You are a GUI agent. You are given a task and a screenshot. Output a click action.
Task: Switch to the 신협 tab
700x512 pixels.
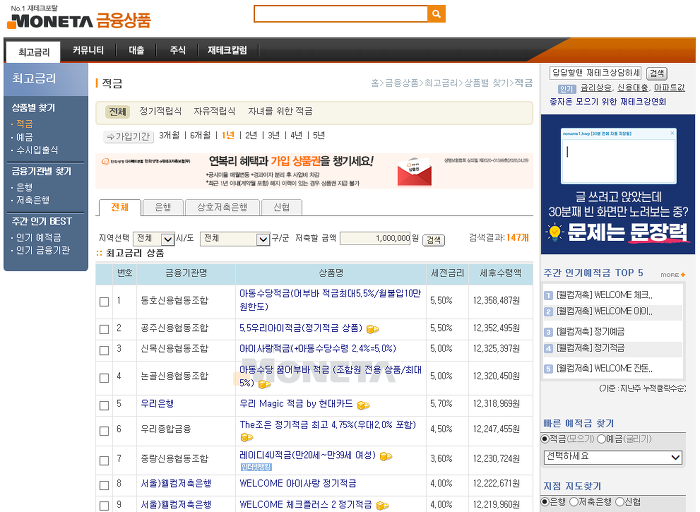[281, 207]
